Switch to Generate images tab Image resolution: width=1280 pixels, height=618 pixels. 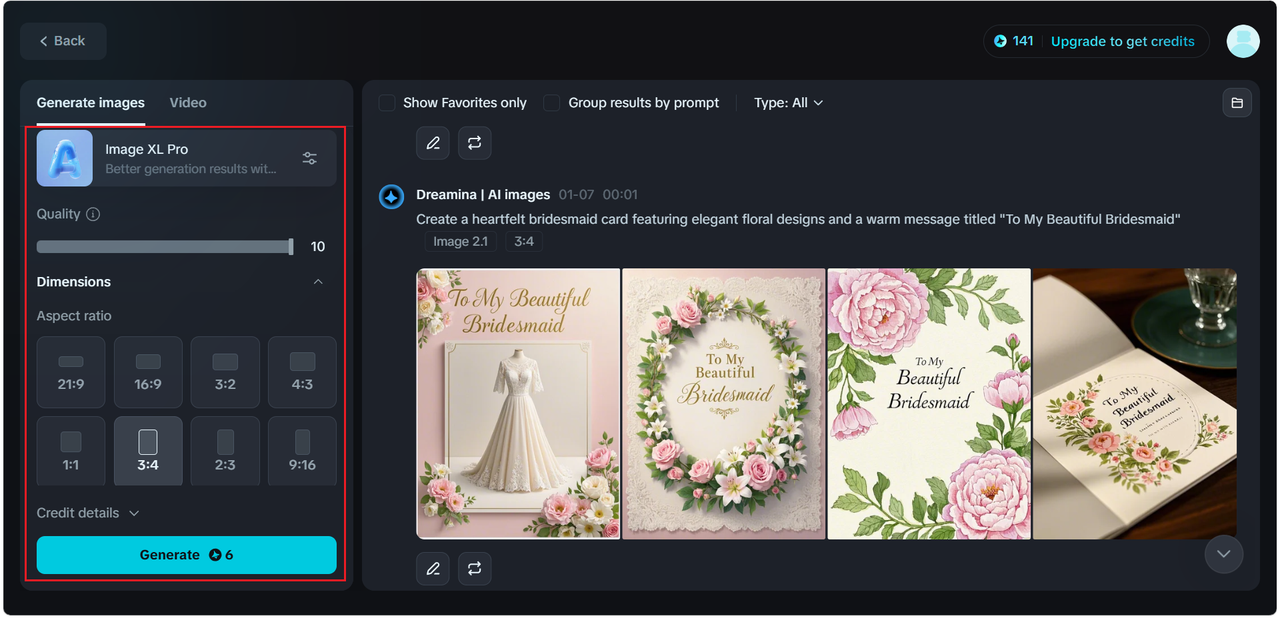point(91,103)
